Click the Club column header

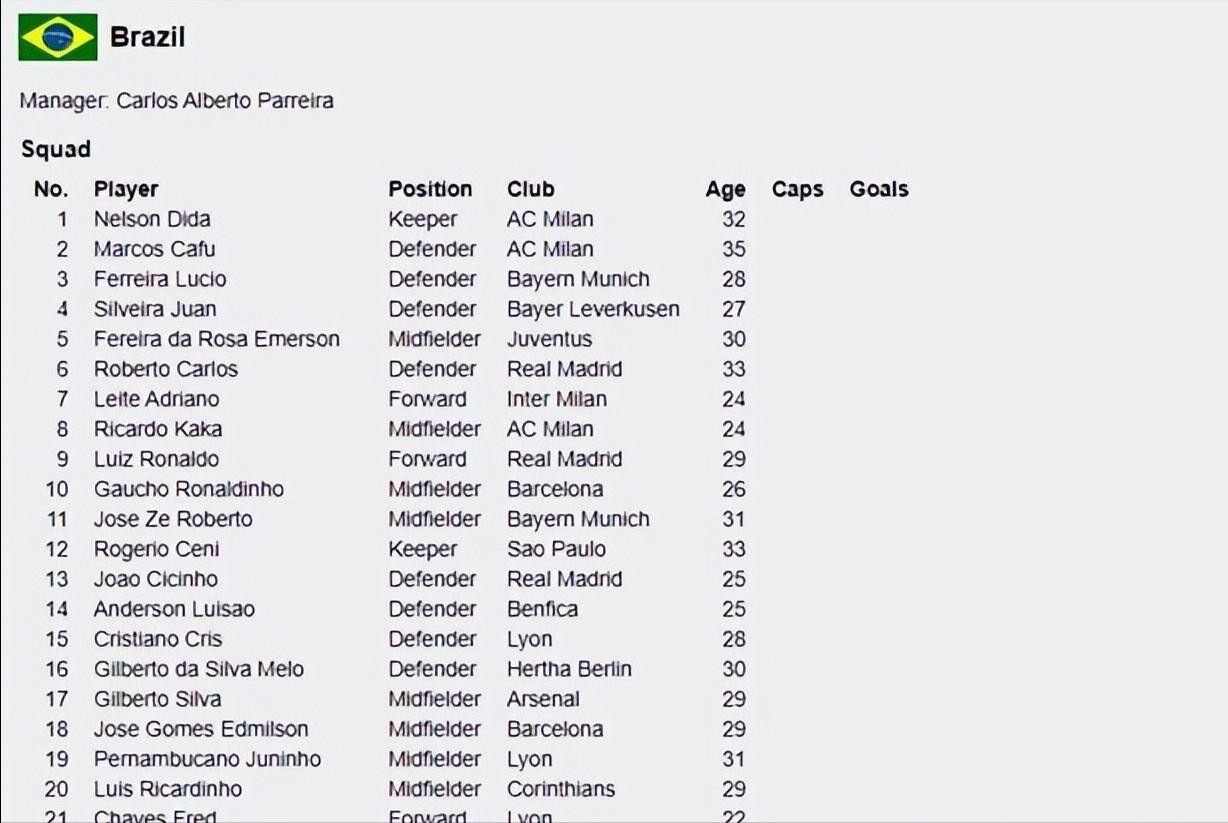click(x=530, y=189)
